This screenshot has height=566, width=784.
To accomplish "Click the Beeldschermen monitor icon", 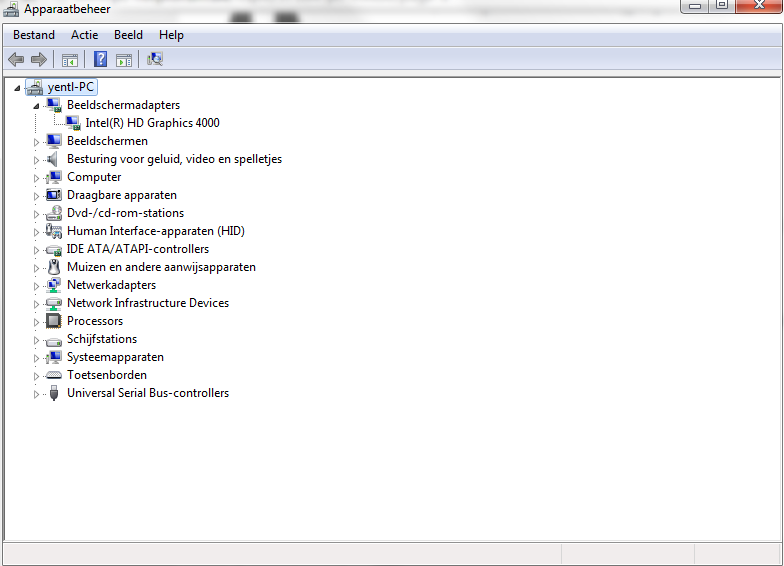I will (x=54, y=141).
